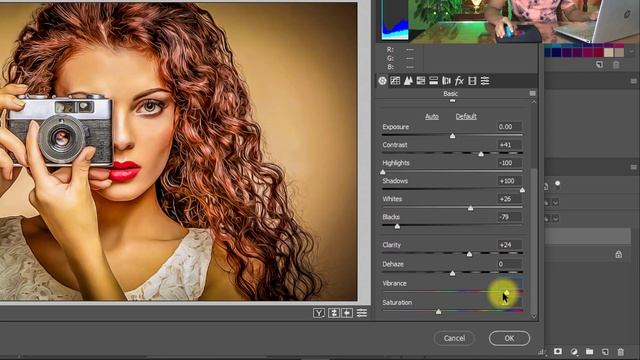Click the Exposure slider handle
Screen dimensions: 640x360
[452, 136]
